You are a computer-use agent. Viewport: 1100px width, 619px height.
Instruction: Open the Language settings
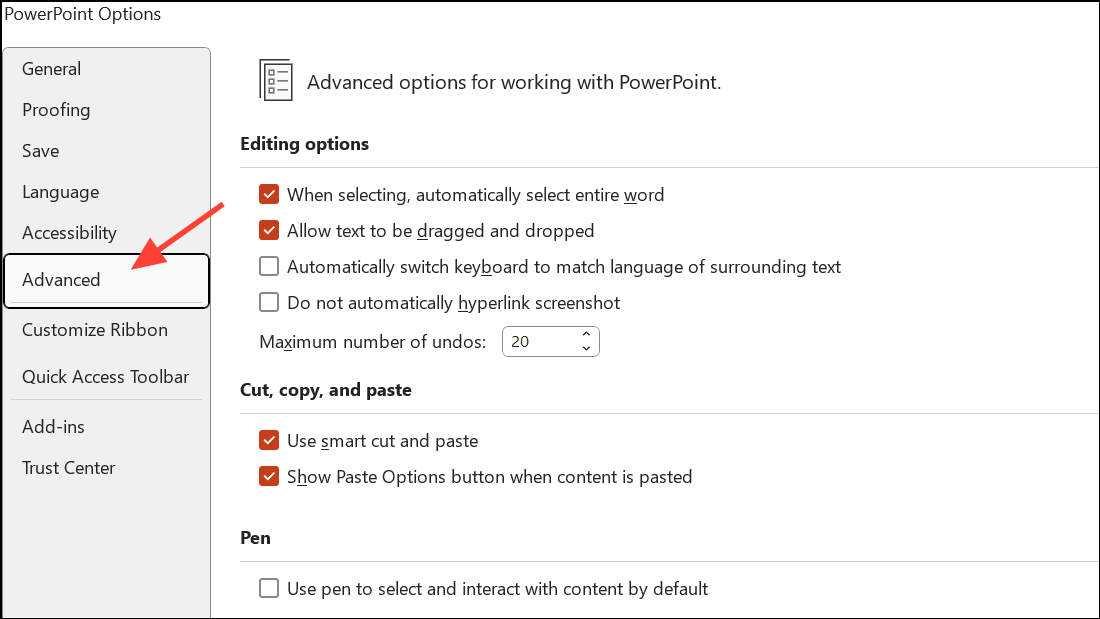coord(60,192)
